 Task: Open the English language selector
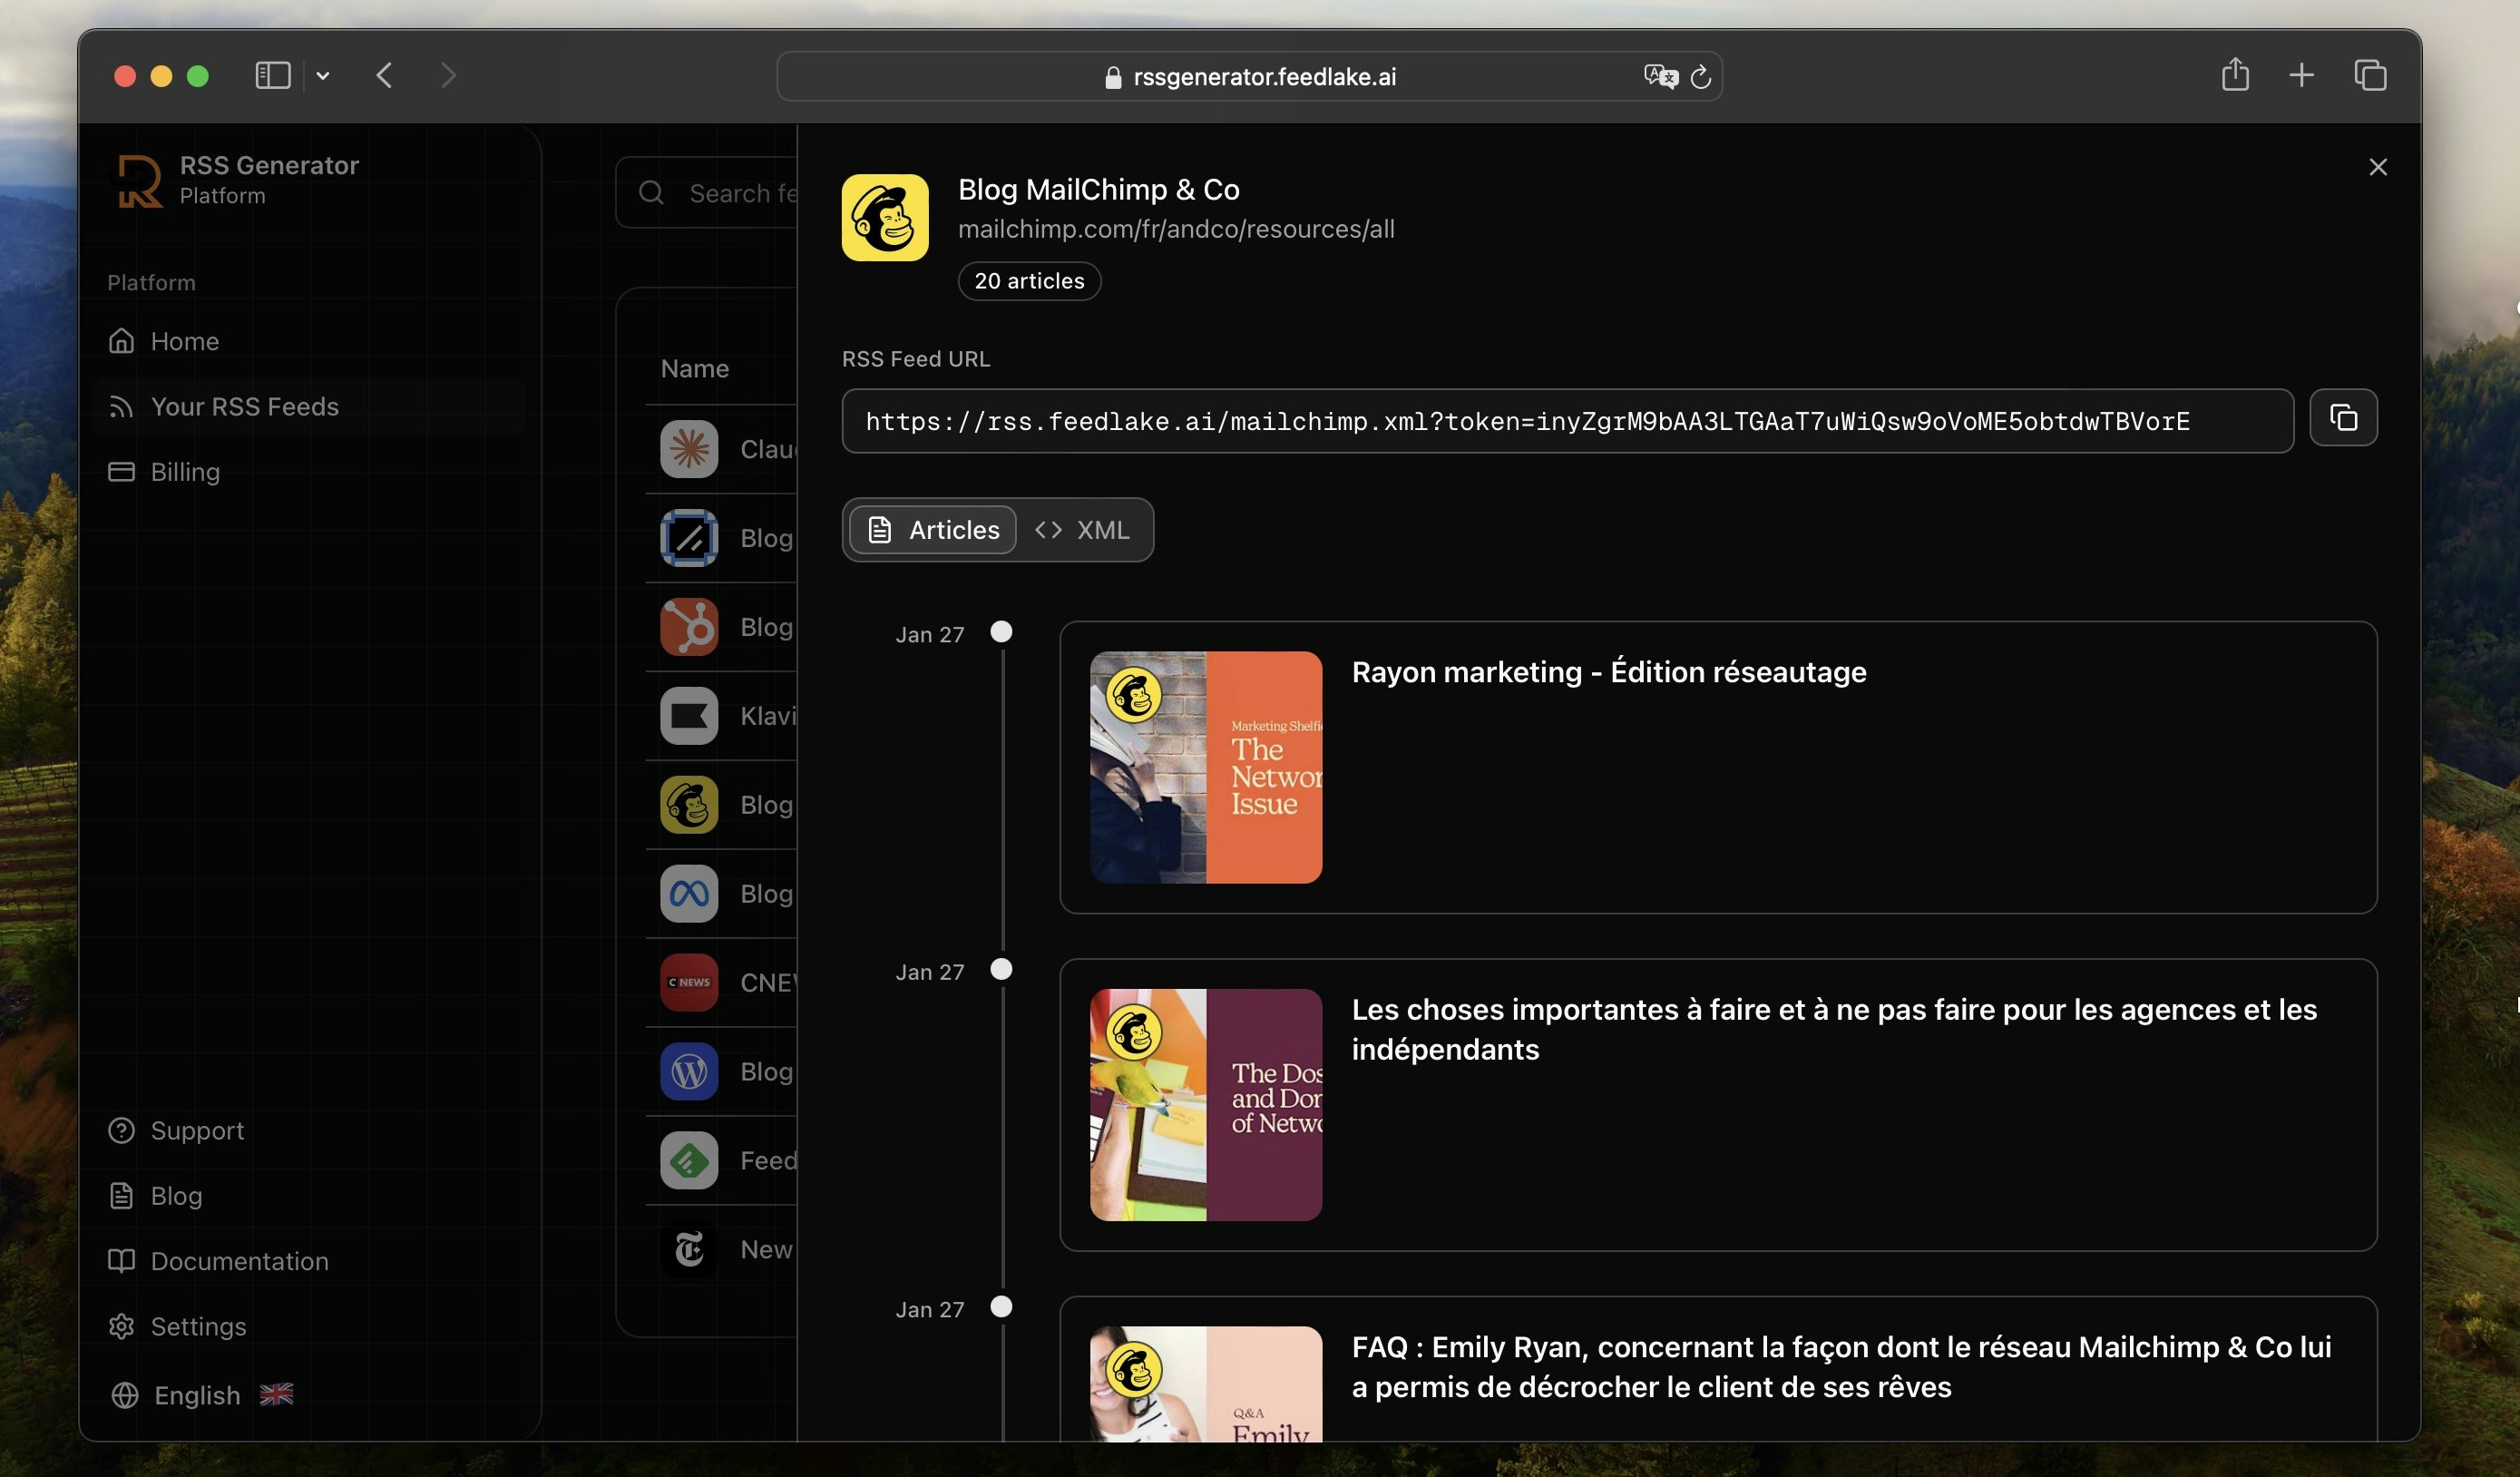197,1395
